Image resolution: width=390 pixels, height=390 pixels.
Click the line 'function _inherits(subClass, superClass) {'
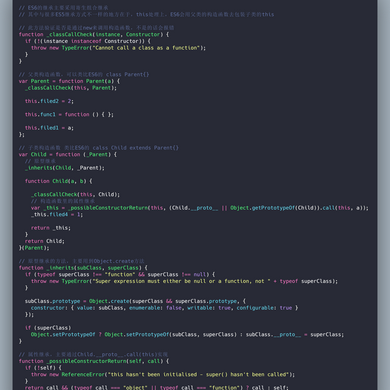(83, 268)
